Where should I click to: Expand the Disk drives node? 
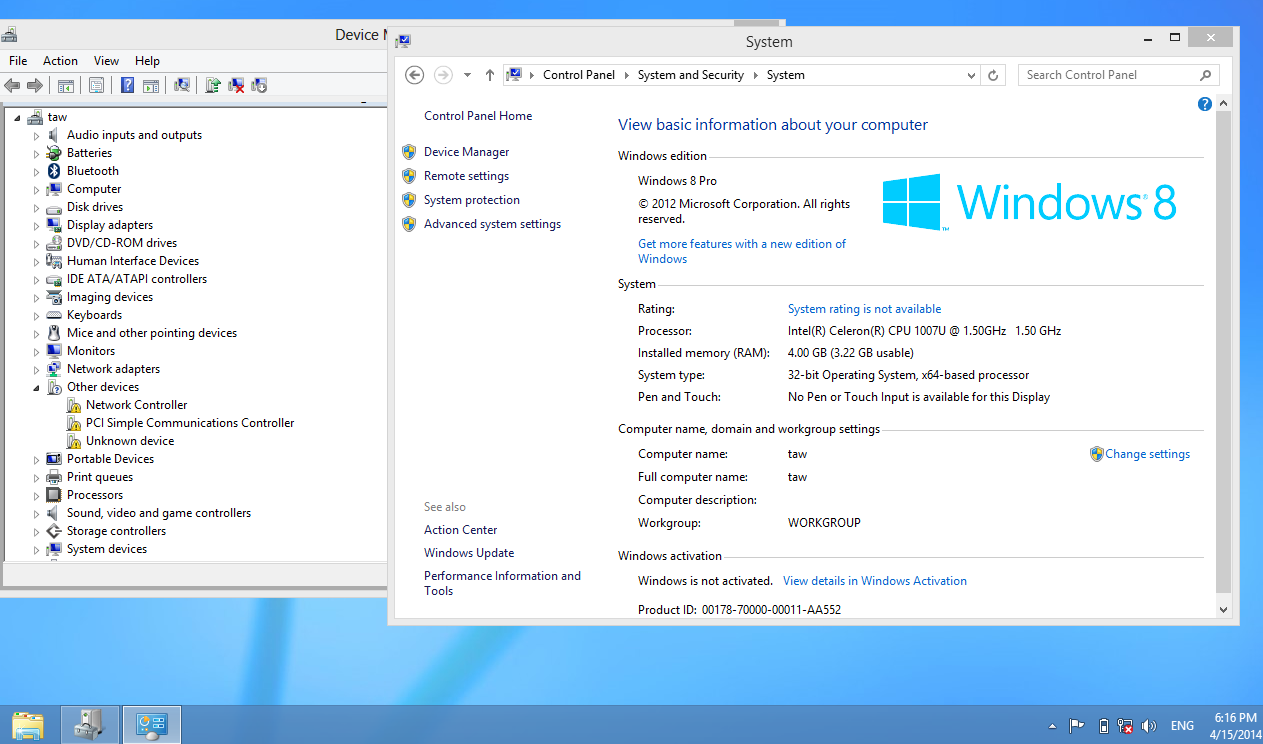click(37, 207)
